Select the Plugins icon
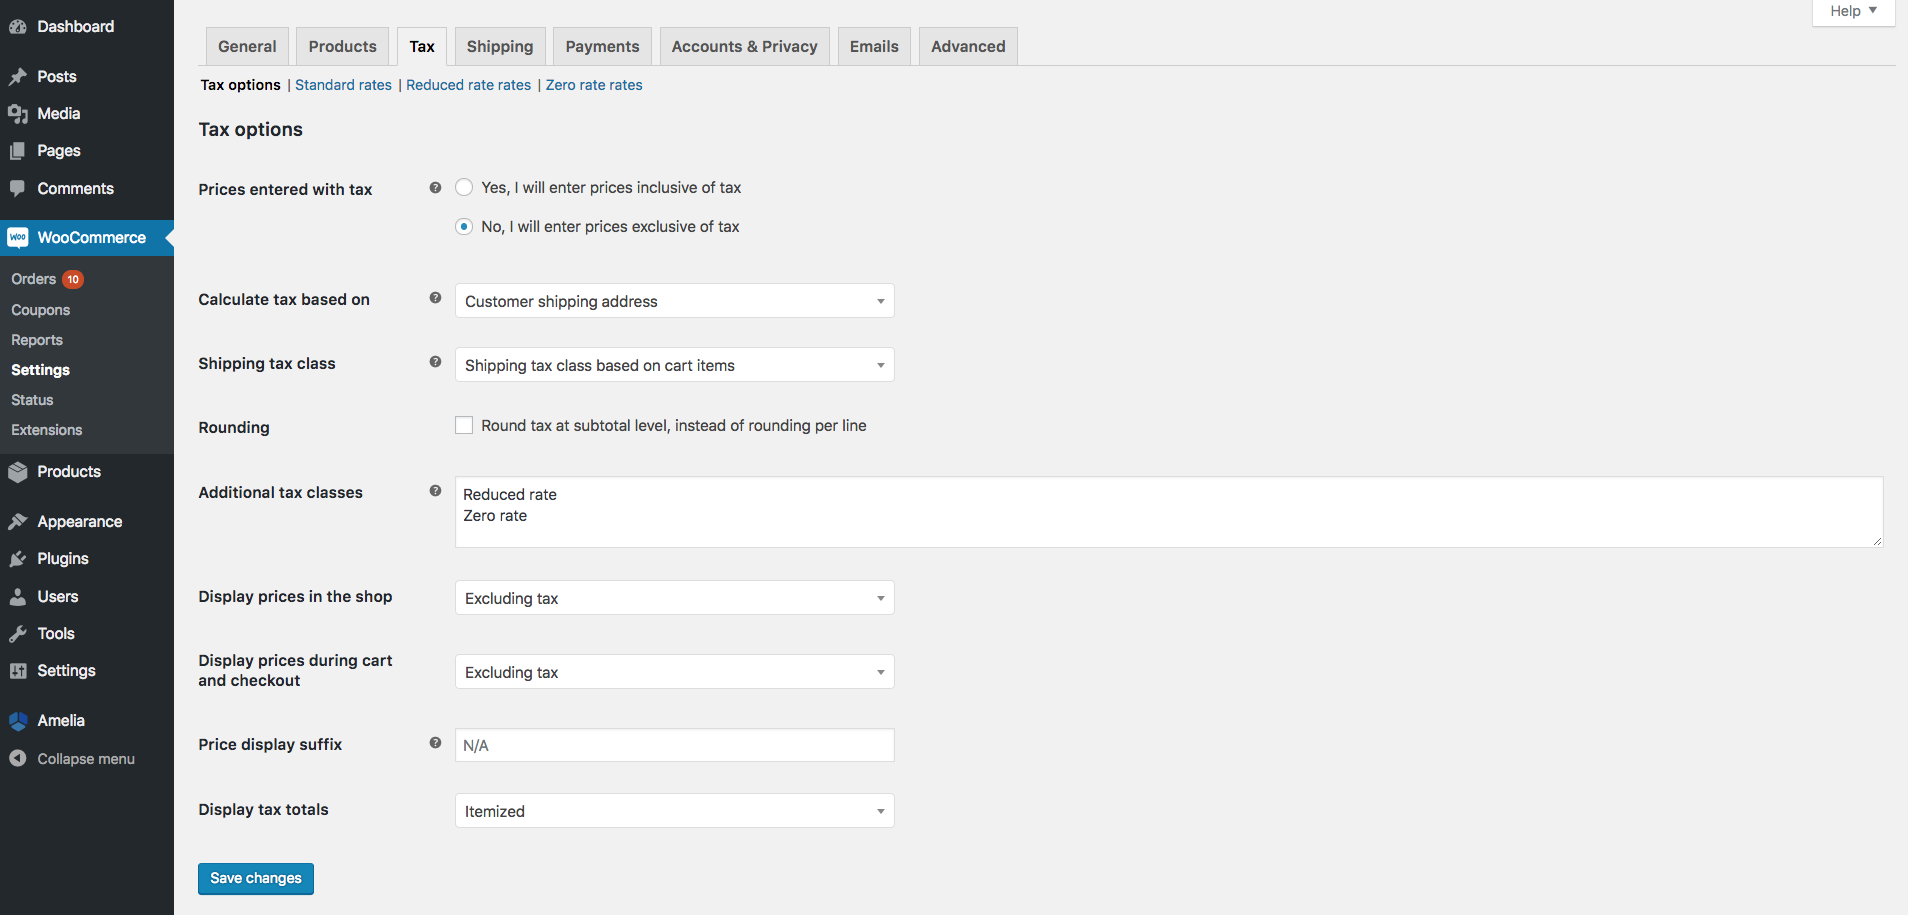This screenshot has width=1908, height=915. pos(19,558)
